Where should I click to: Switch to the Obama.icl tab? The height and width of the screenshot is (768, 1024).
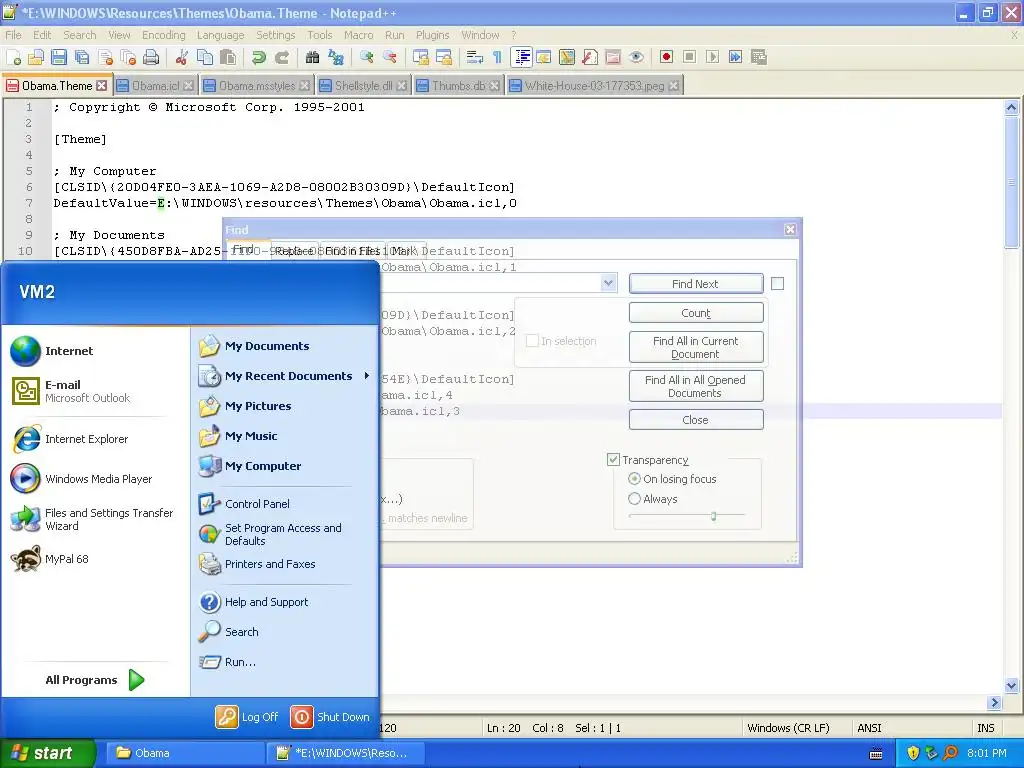[155, 86]
